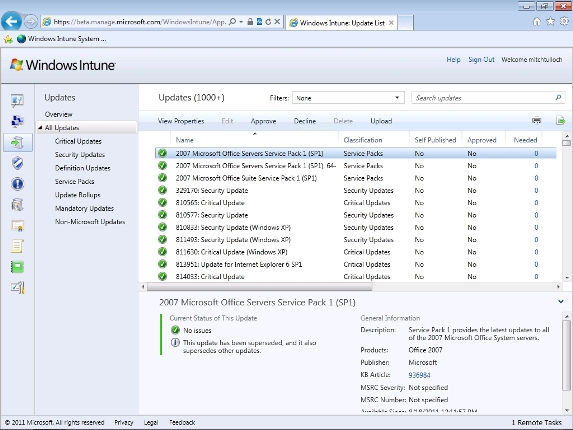Open Endpoint Protection shield icon in sidebar
Screen dimensions: 573x430
coord(17,163)
